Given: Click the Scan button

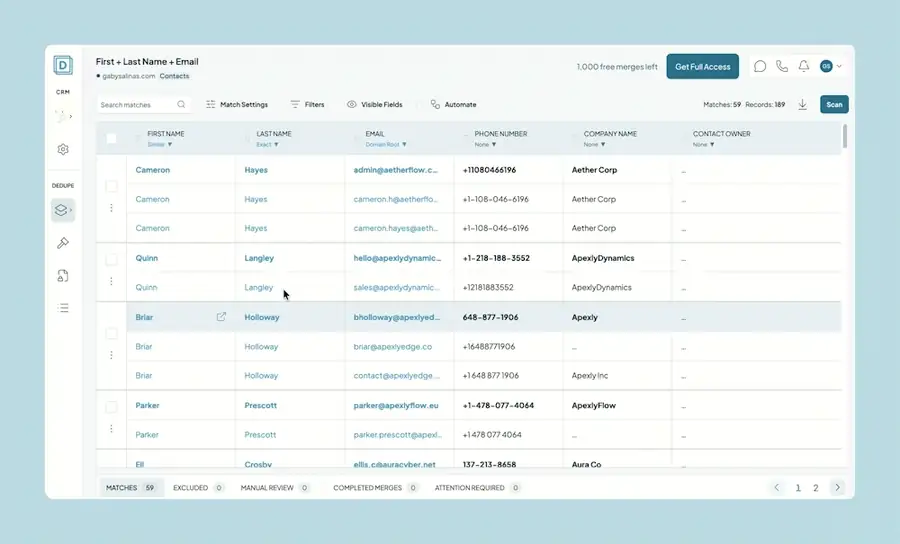Looking at the screenshot, I should pos(834,104).
